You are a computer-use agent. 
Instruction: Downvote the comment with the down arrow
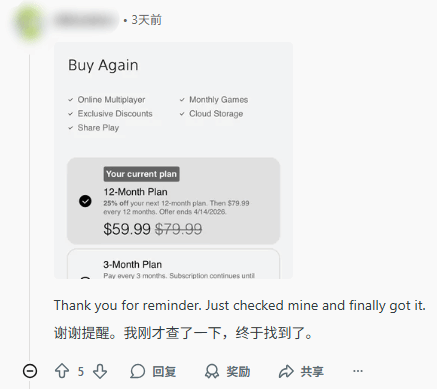(x=100, y=371)
